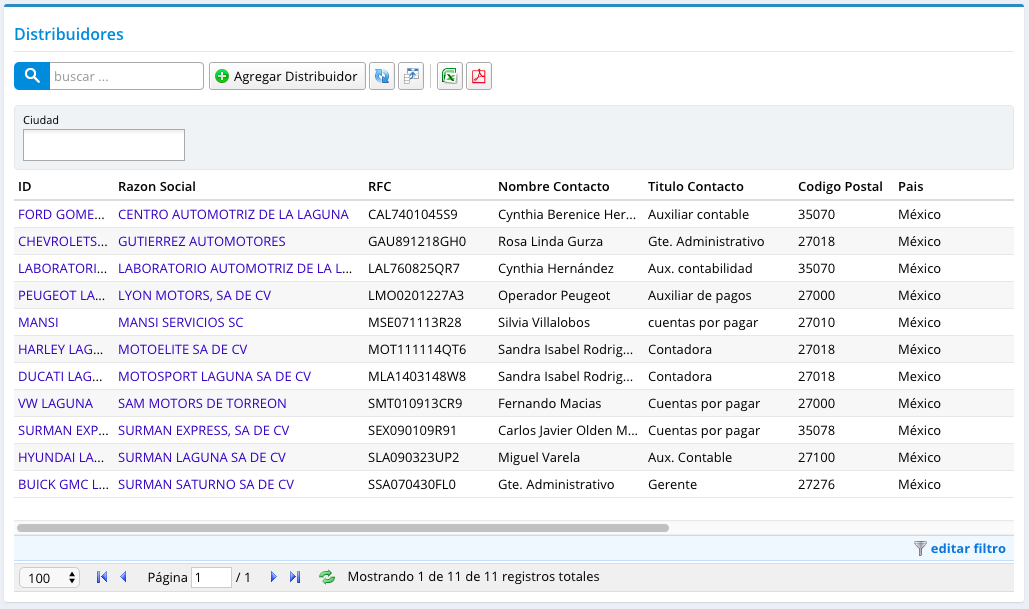Jump to the last page of records
The width and height of the screenshot is (1029, 609).
[295, 577]
